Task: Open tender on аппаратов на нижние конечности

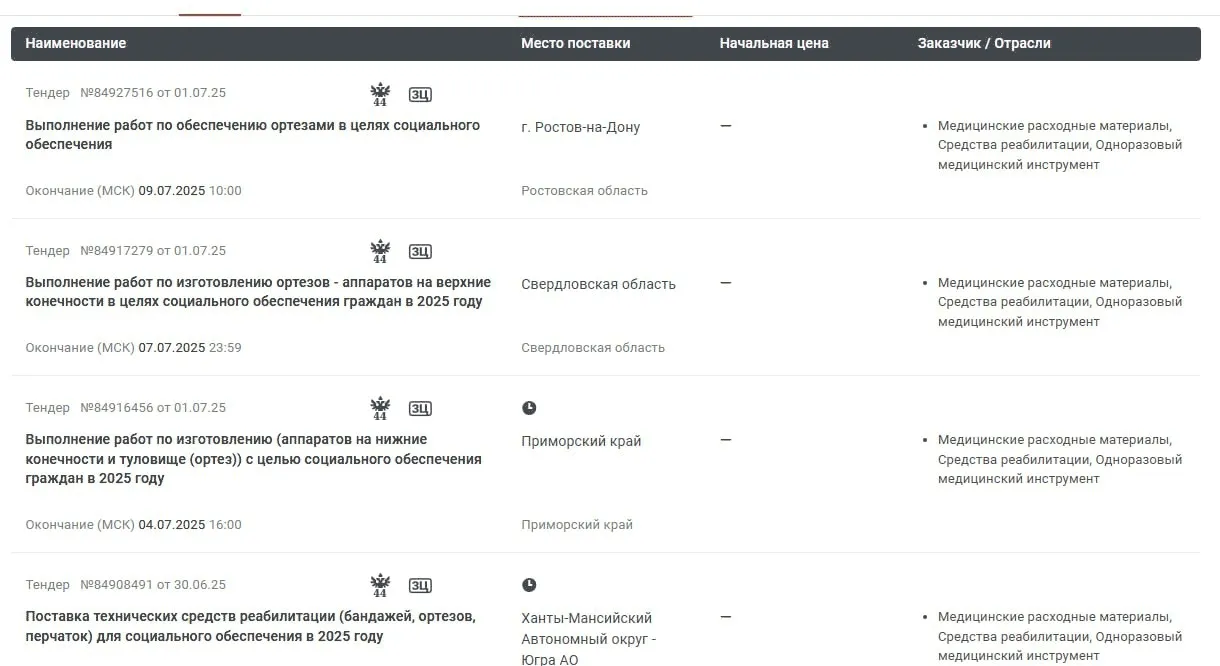Action: point(253,459)
